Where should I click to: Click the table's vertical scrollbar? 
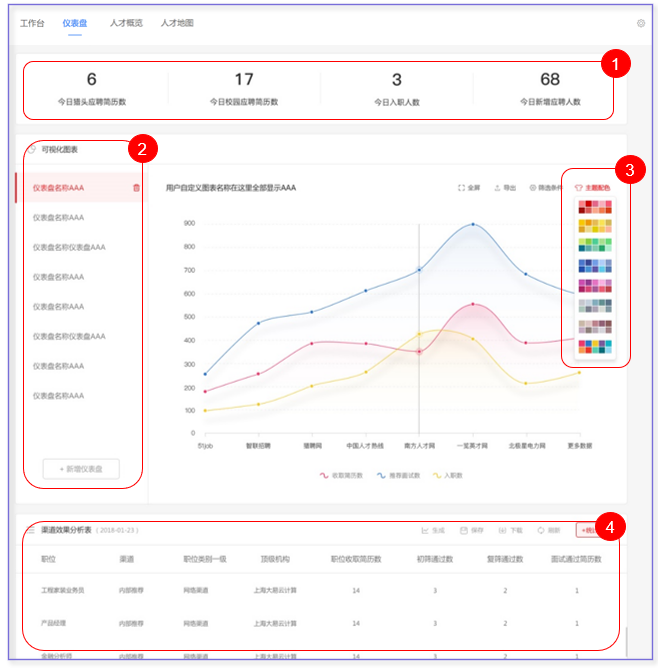[626, 641]
